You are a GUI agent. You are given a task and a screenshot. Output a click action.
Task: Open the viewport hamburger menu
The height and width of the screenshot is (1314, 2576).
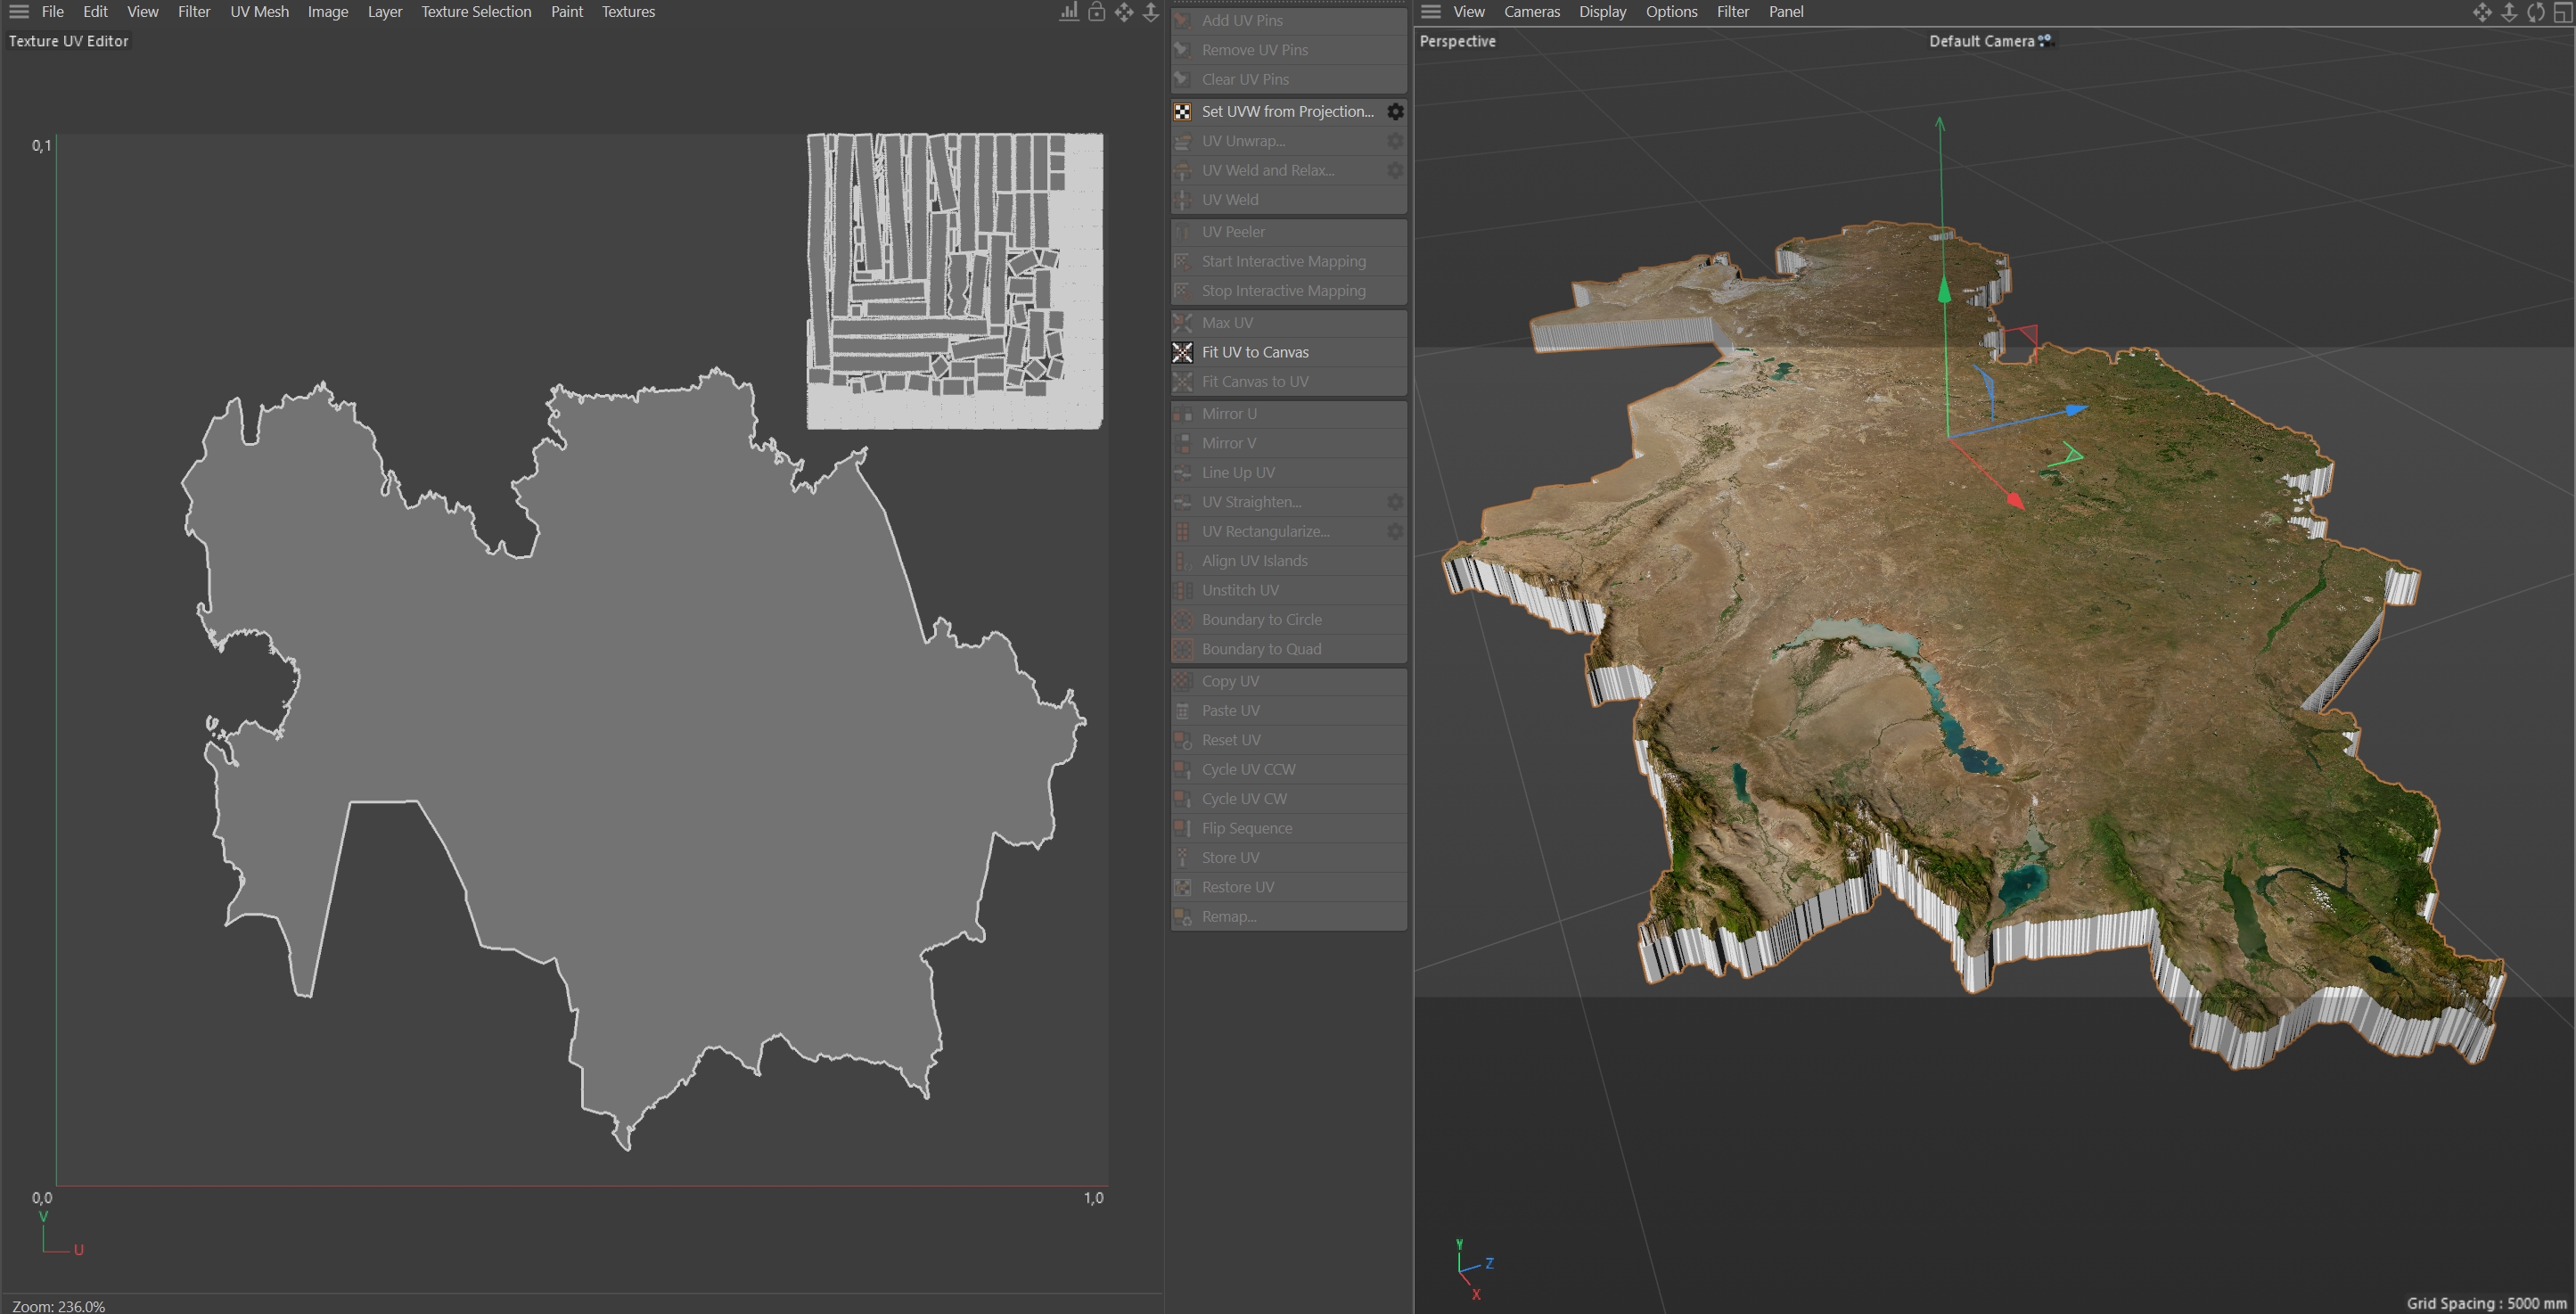coord(1431,12)
